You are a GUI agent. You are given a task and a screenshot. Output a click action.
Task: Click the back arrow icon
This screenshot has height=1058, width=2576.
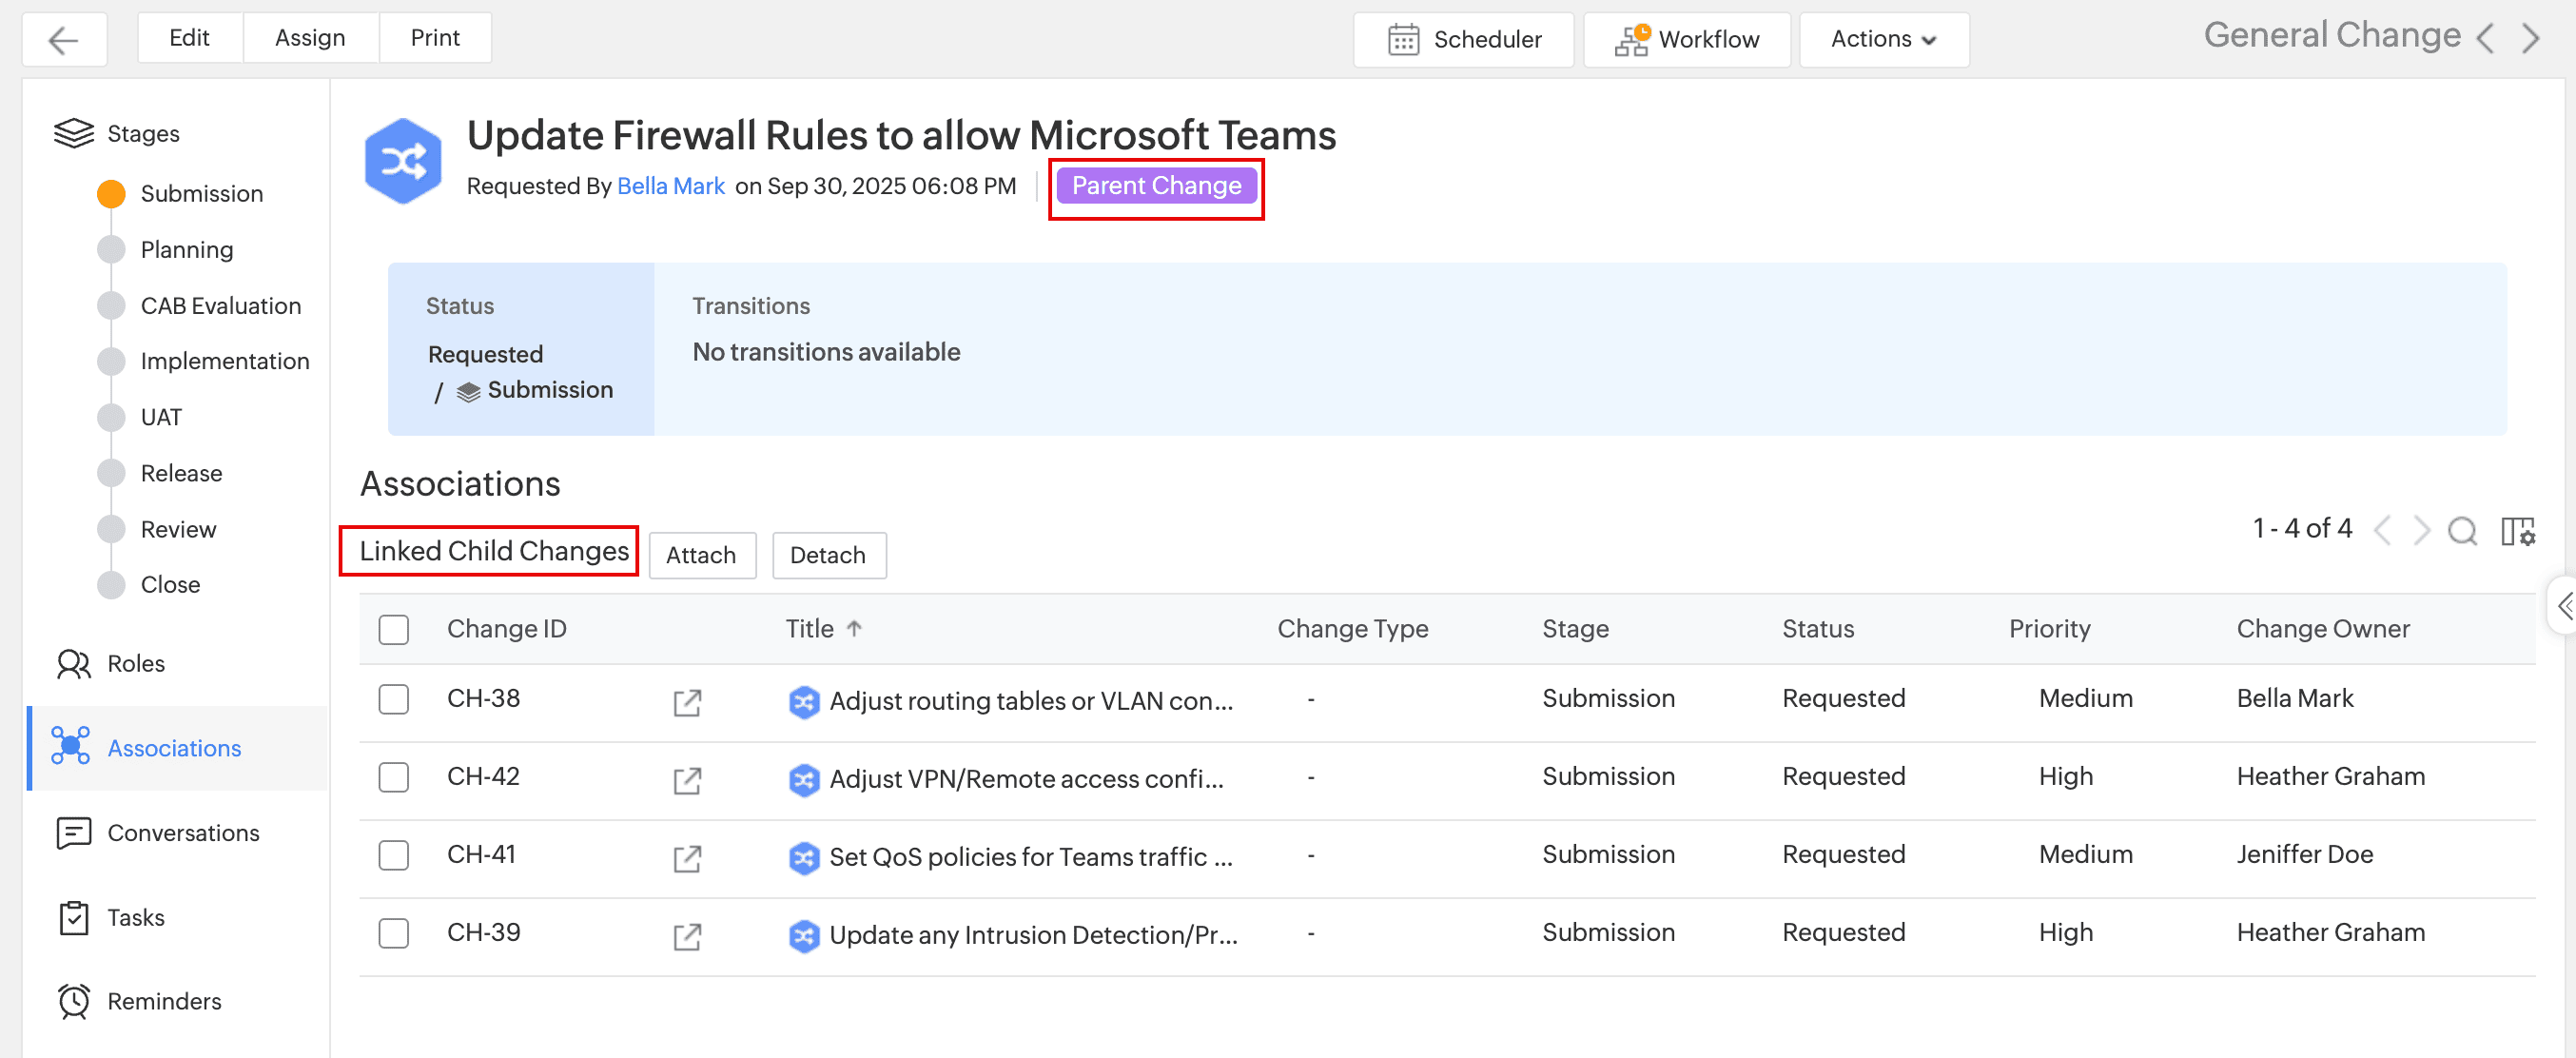tap(64, 40)
